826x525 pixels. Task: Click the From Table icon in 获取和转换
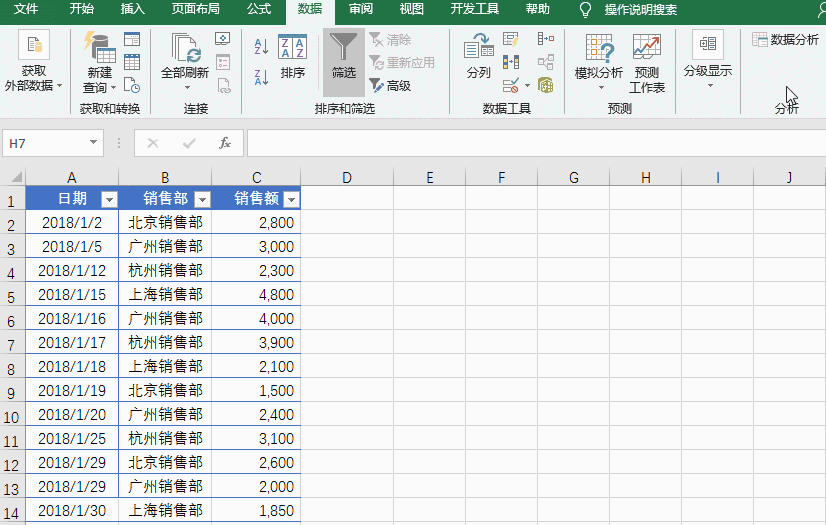(132, 62)
